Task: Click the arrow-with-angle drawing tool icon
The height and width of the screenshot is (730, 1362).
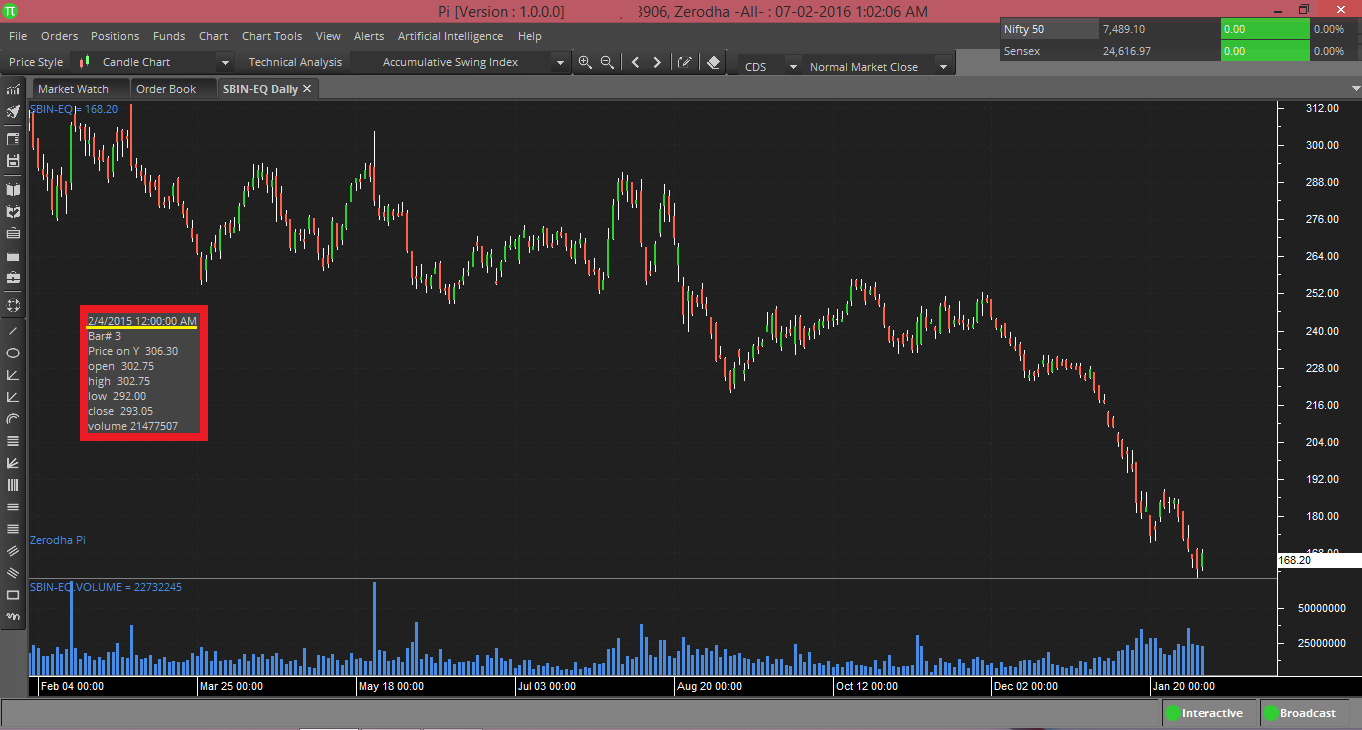Action: [x=13, y=463]
